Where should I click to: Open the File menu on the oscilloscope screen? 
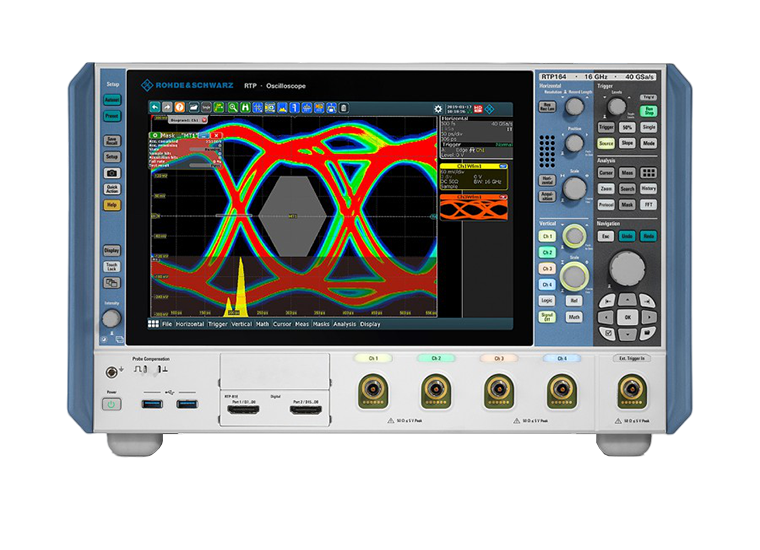point(167,324)
